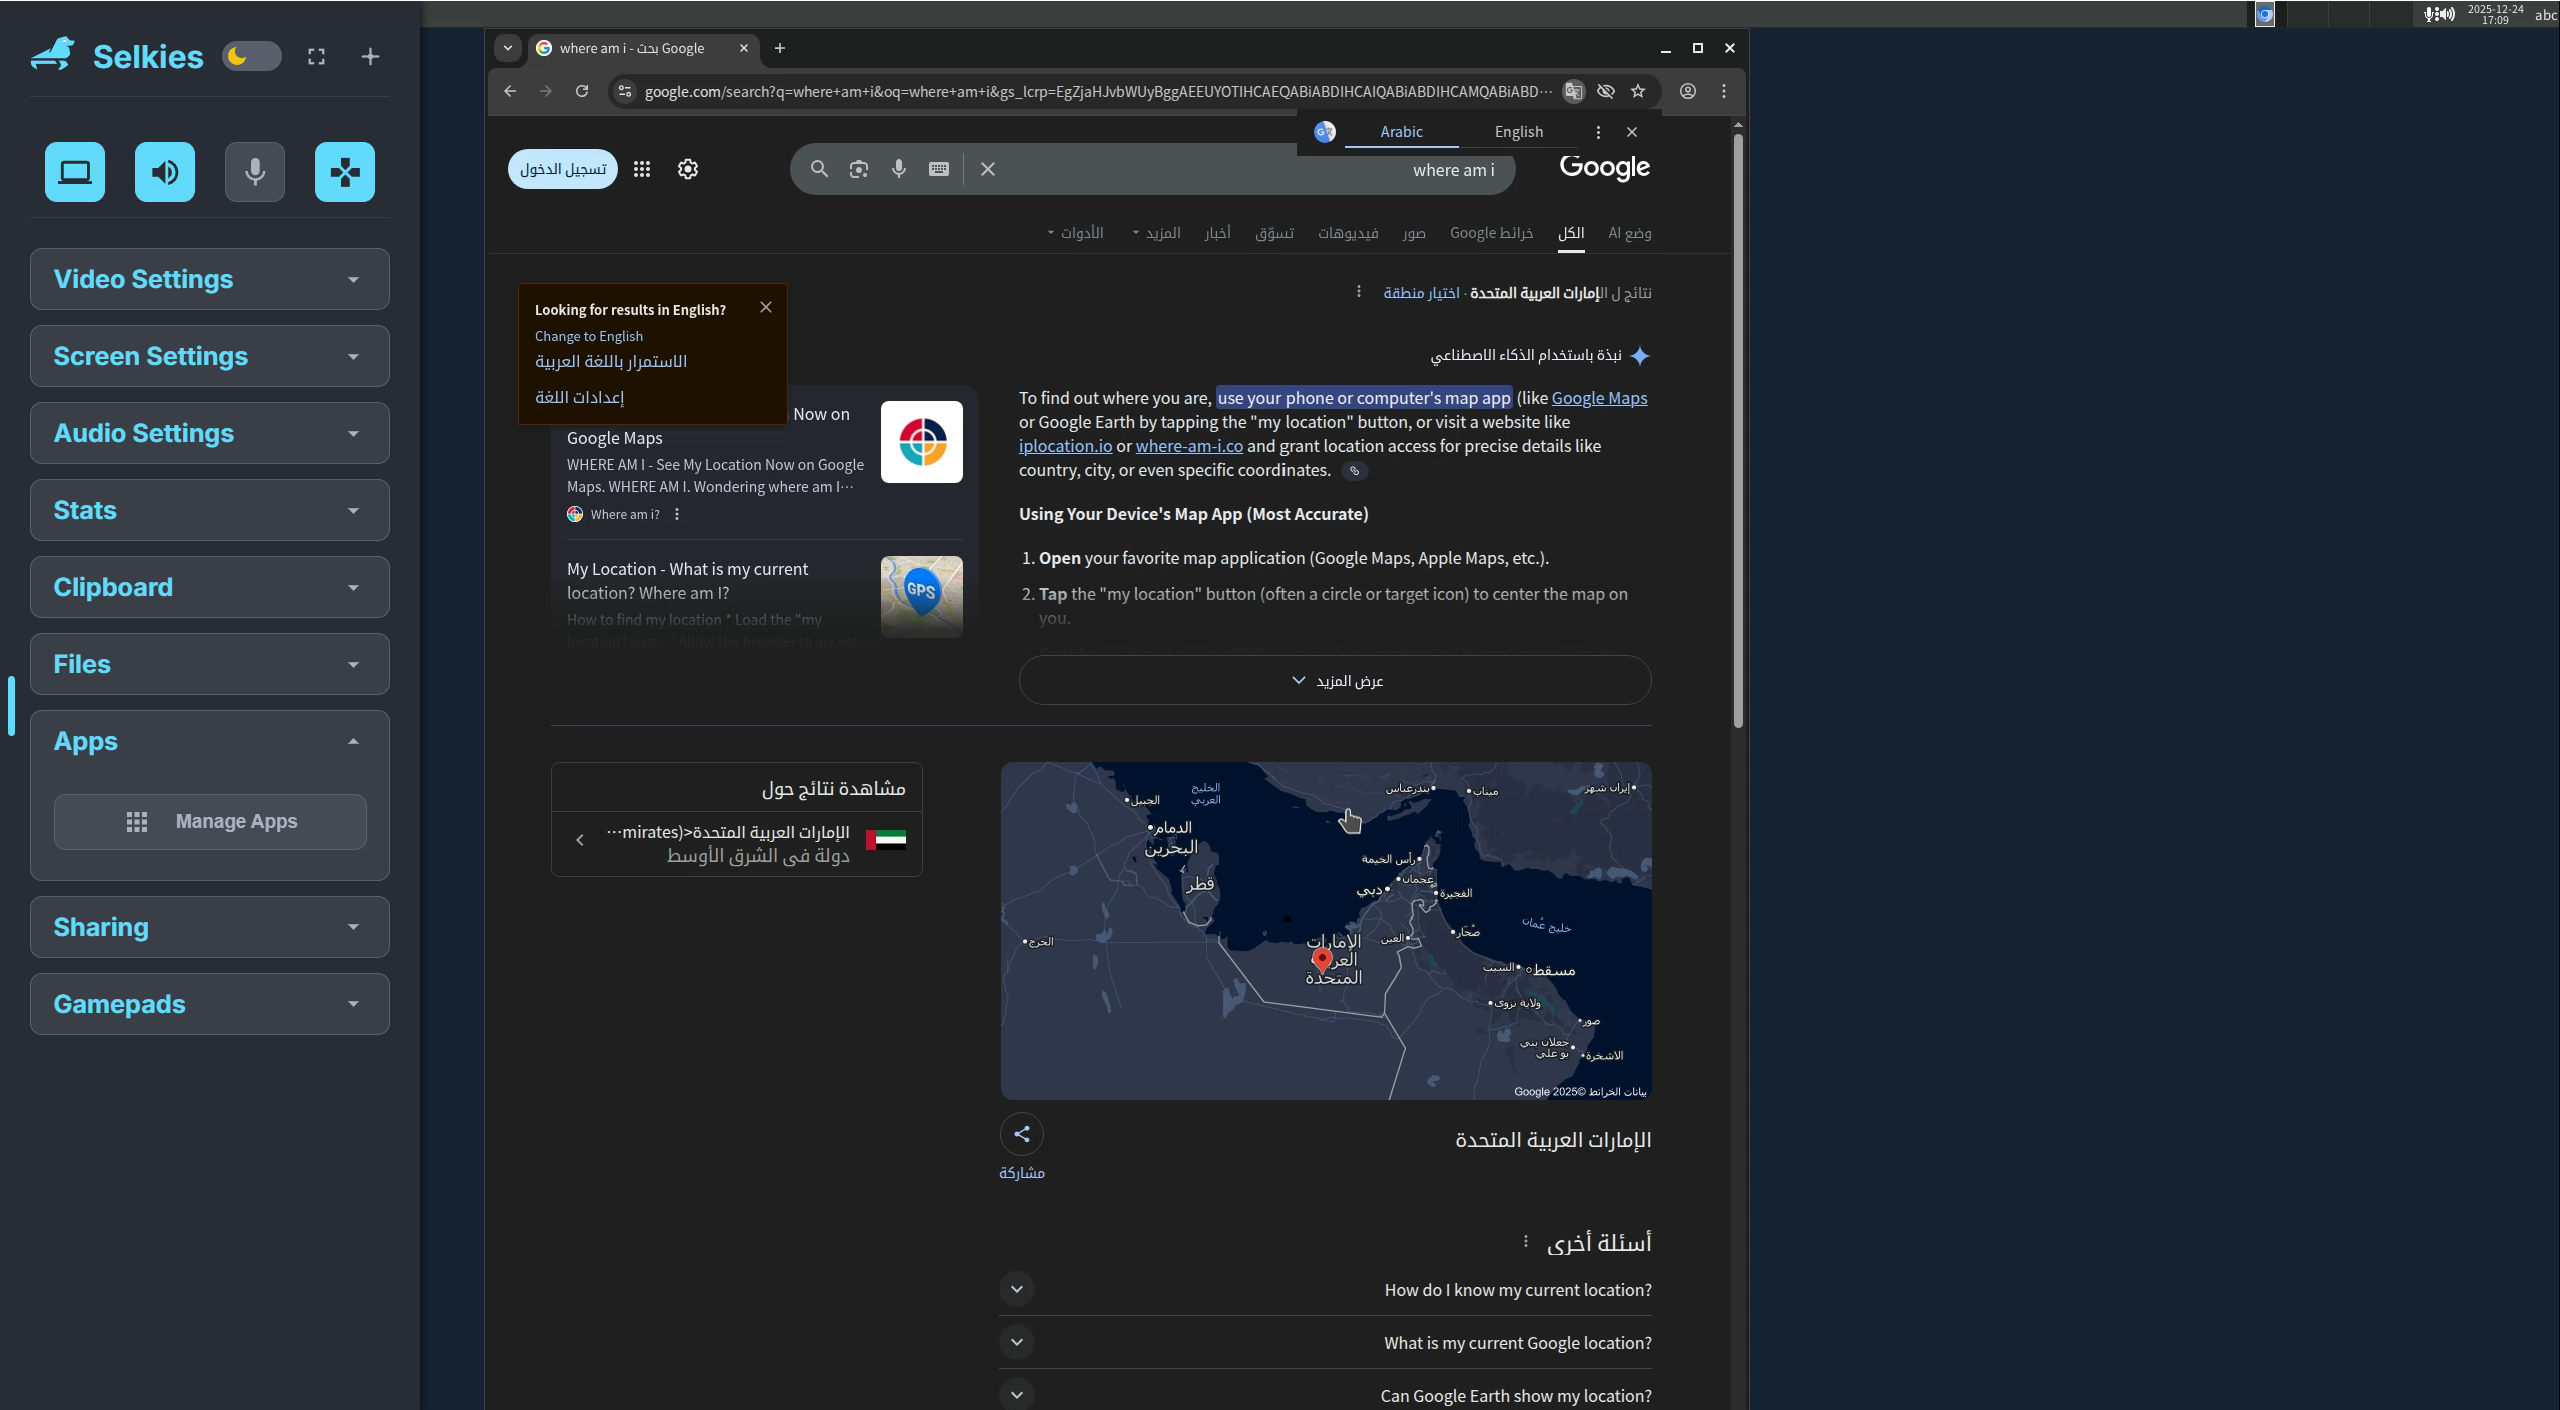Toggle the Selkies dark mode switch

click(x=251, y=56)
